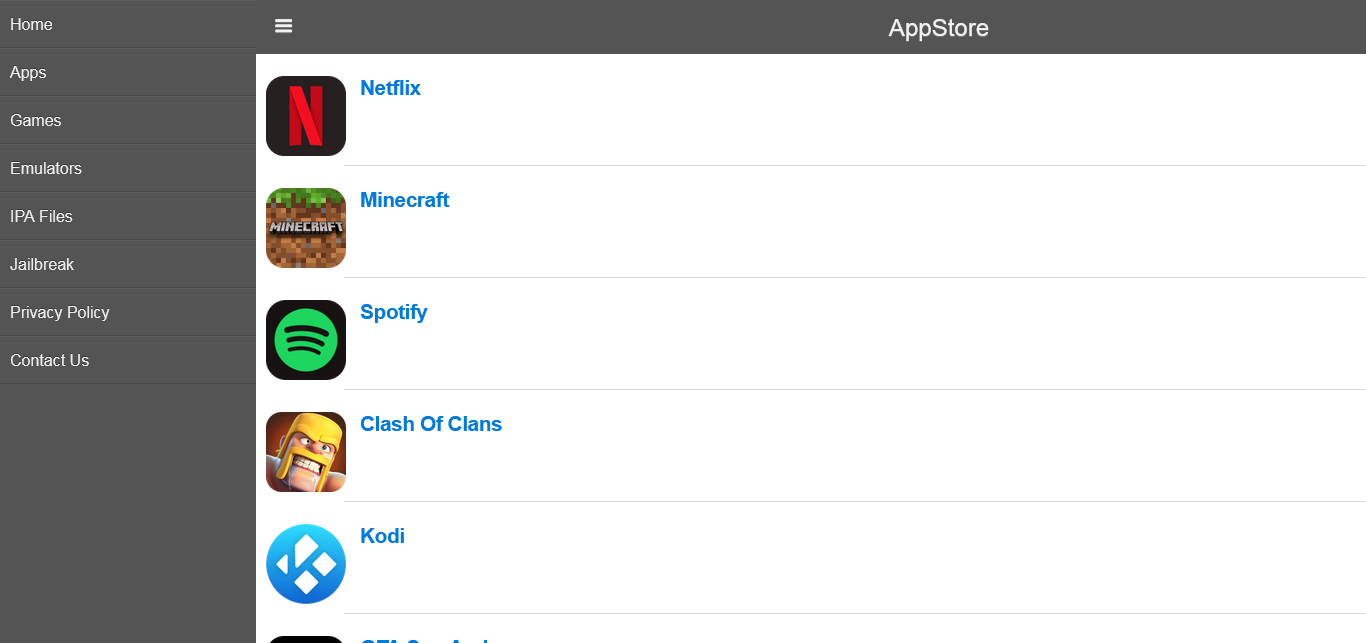Screen dimensions: 1366x643
Task: Open the Jailbreak menu entry
Action: pos(128,264)
